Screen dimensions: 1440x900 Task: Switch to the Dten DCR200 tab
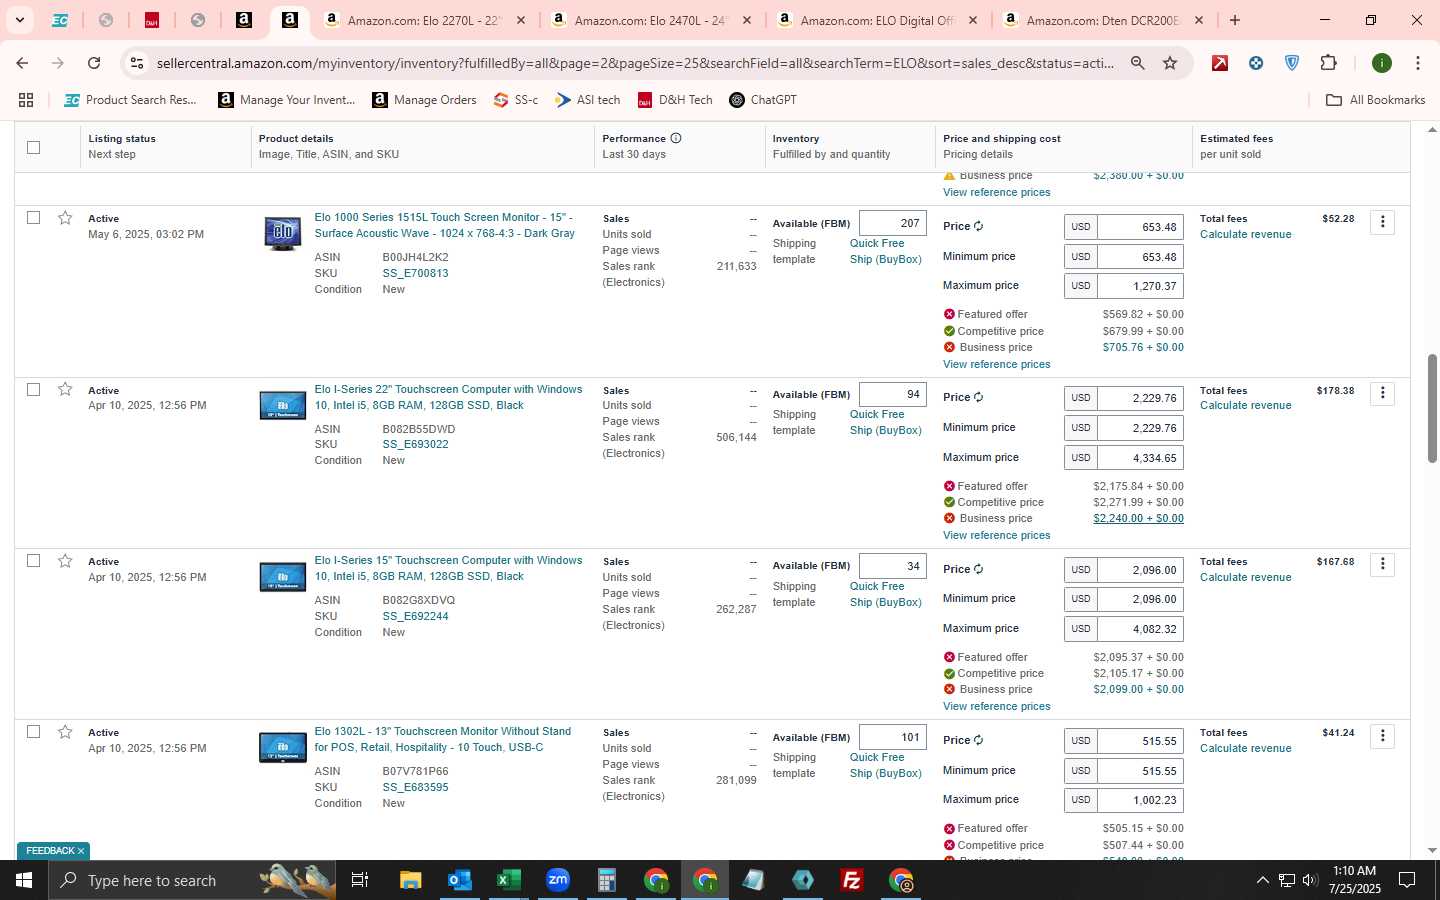click(1102, 20)
